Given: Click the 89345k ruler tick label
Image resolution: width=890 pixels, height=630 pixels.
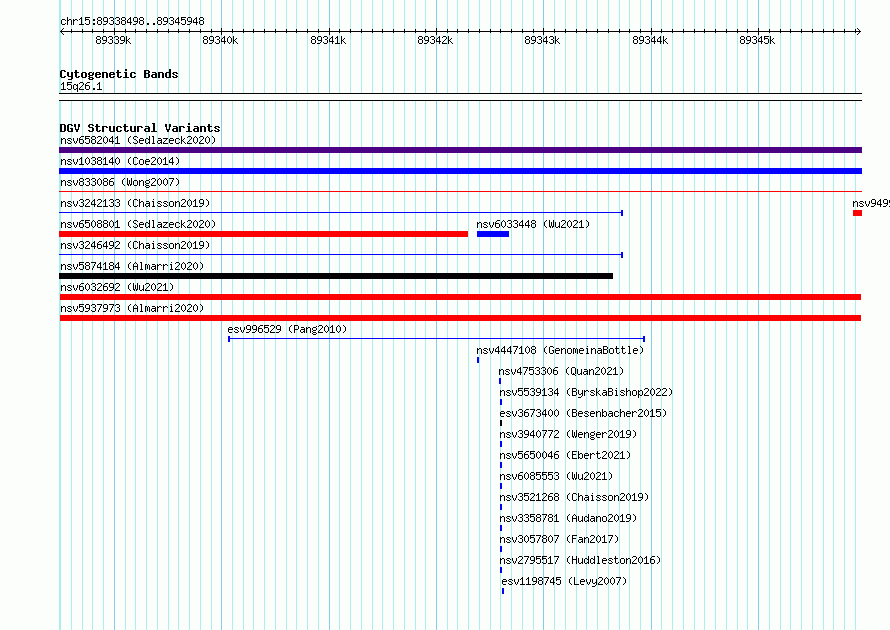Looking at the screenshot, I should pyautogui.click(x=757, y=40).
